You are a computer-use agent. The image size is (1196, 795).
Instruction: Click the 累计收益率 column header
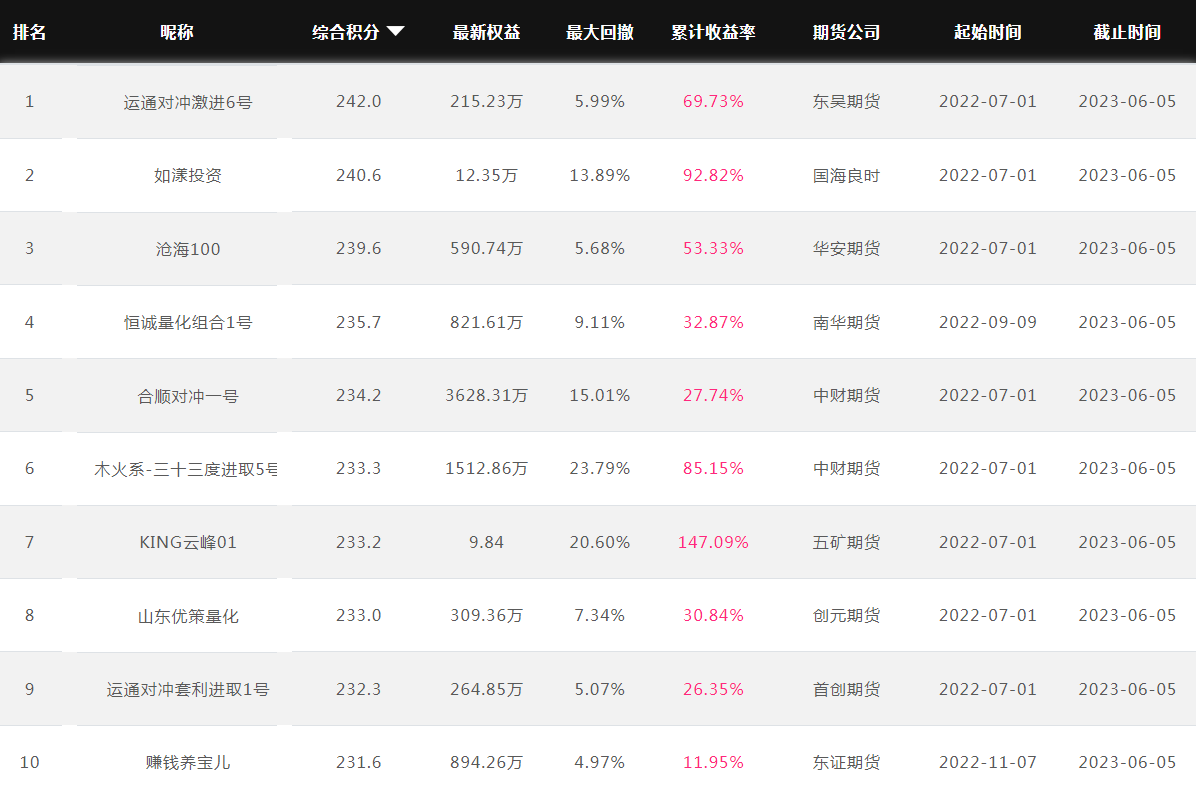point(713,32)
